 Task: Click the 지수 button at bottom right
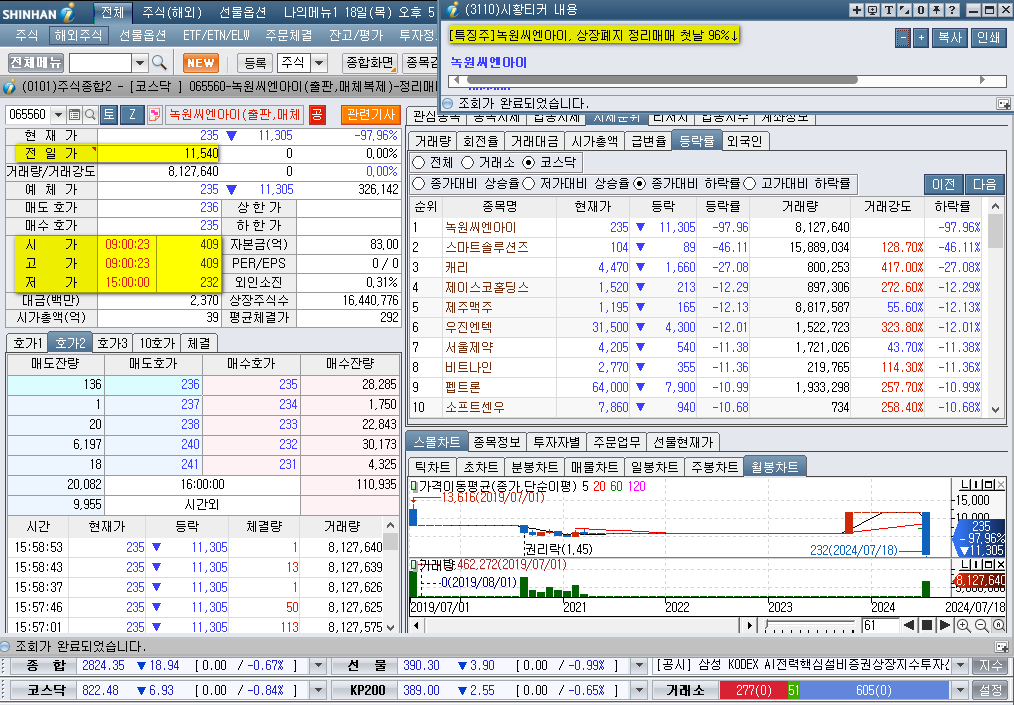pos(989,666)
